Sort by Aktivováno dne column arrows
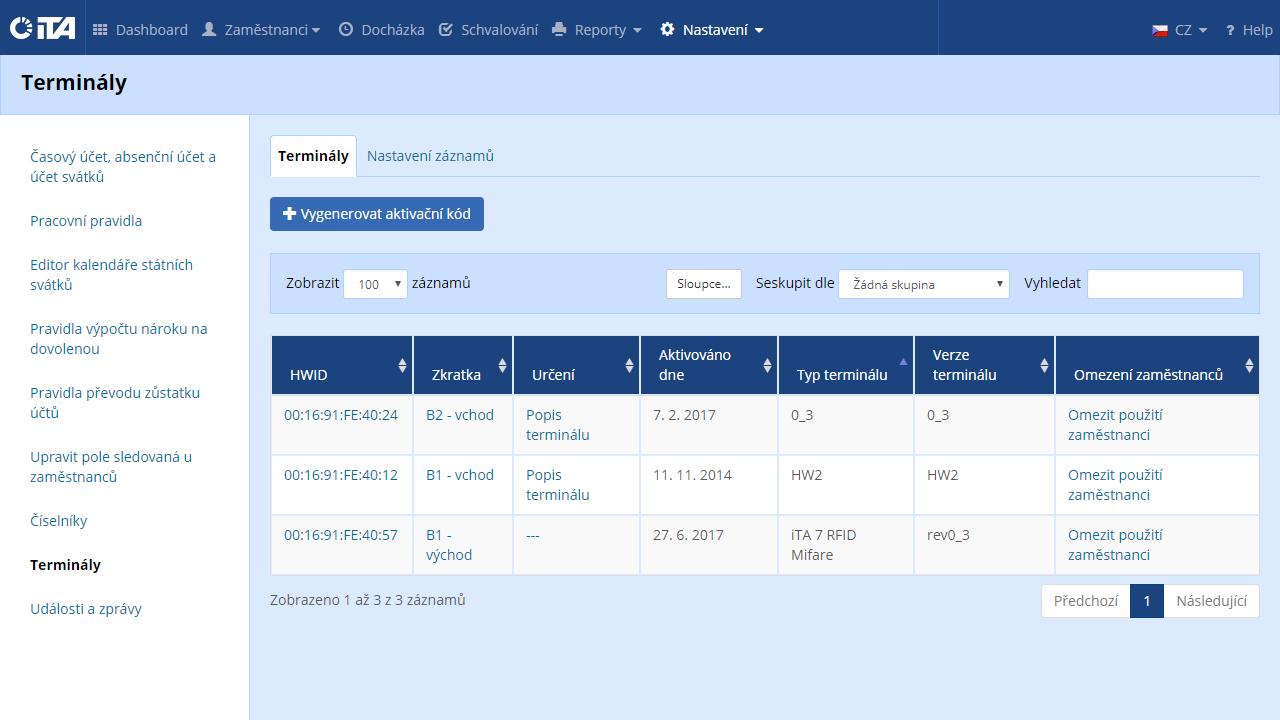This screenshot has width=1280, height=720. (767, 366)
